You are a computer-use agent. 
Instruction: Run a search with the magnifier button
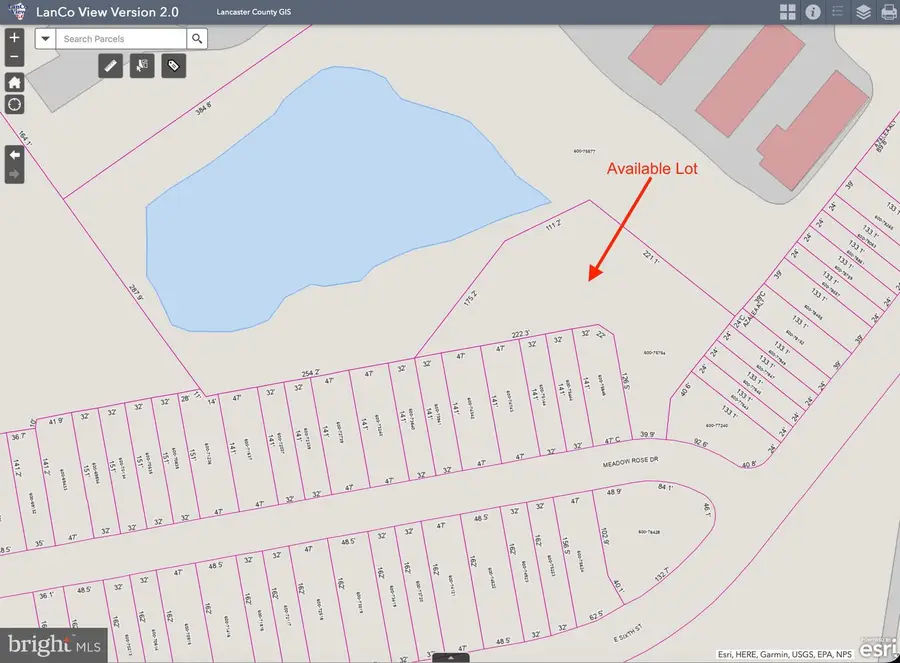coord(197,38)
